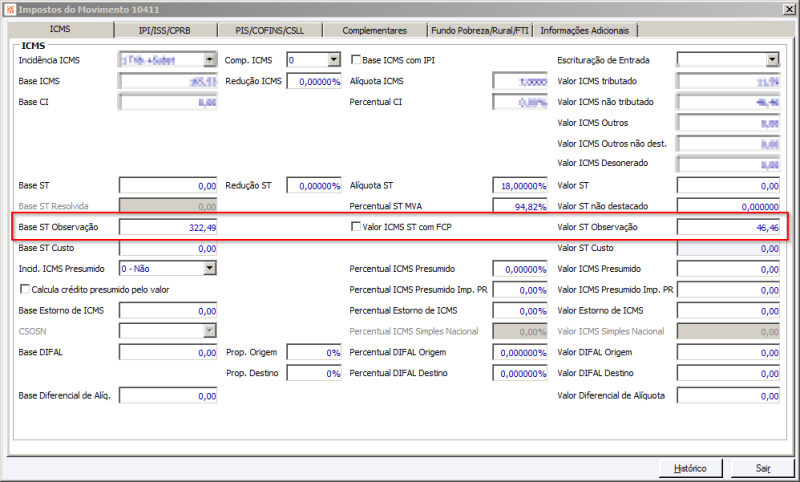Click the Valor ICMS não tributado field
The width and height of the screenshot is (800, 482).
coord(728,102)
